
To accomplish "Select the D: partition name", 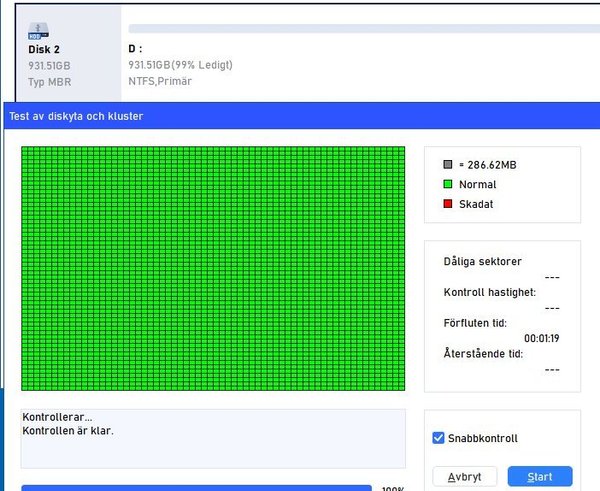I will [x=135, y=48].
